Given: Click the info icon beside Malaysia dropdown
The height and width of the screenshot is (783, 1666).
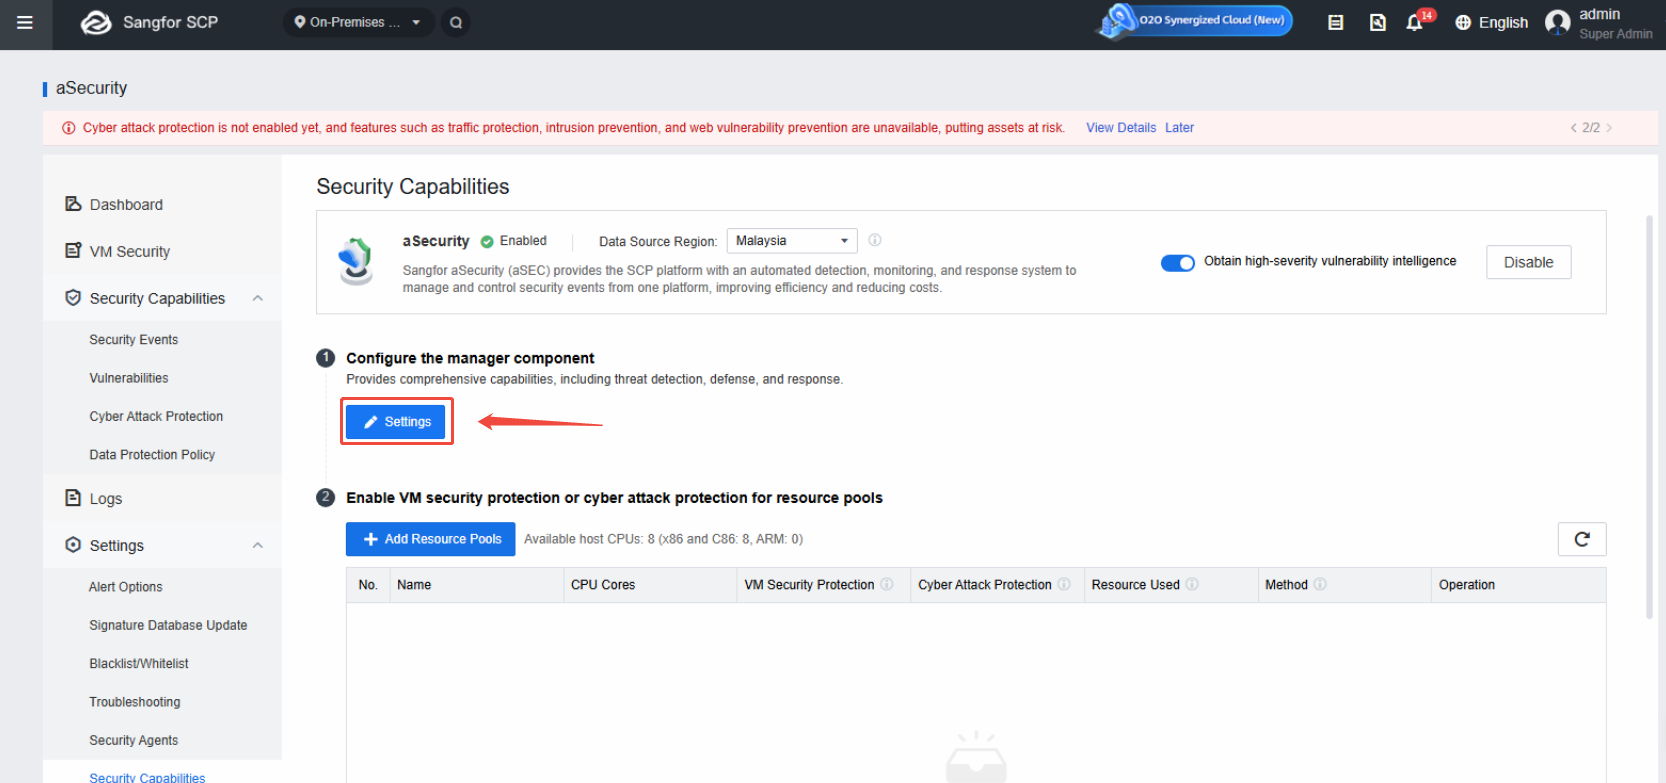Looking at the screenshot, I should tap(875, 240).
